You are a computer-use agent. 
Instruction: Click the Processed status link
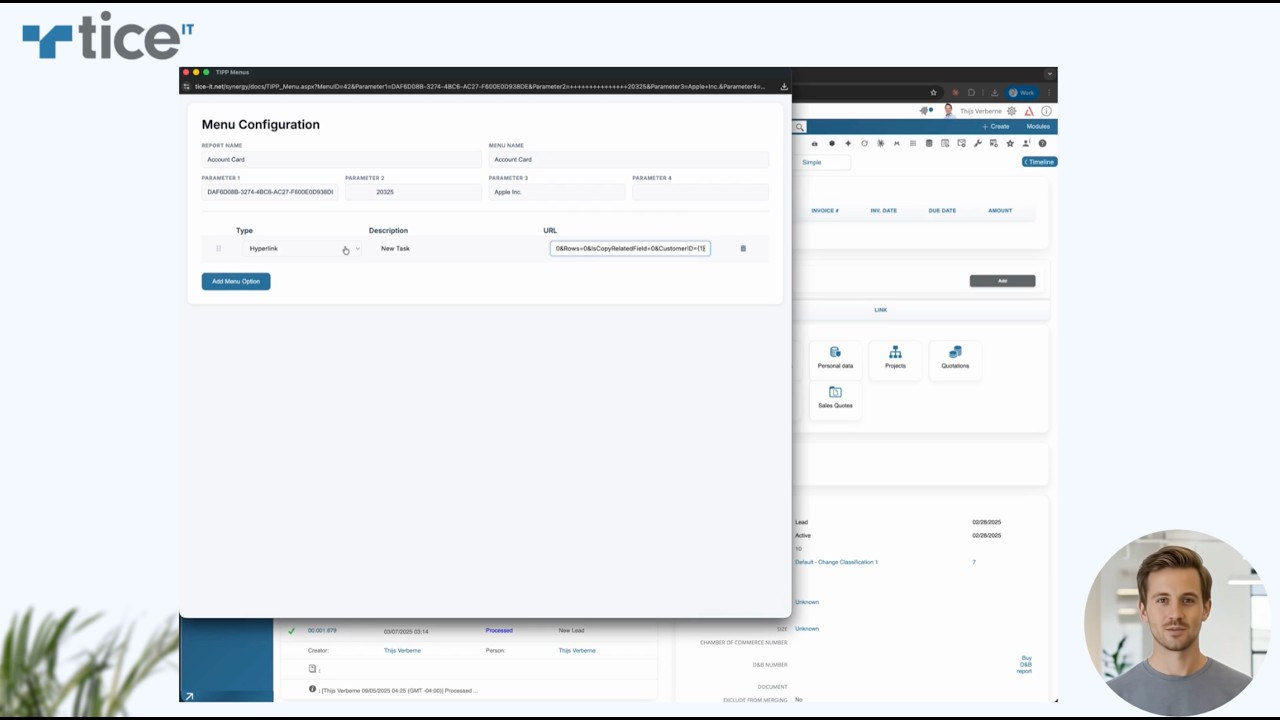click(x=499, y=631)
